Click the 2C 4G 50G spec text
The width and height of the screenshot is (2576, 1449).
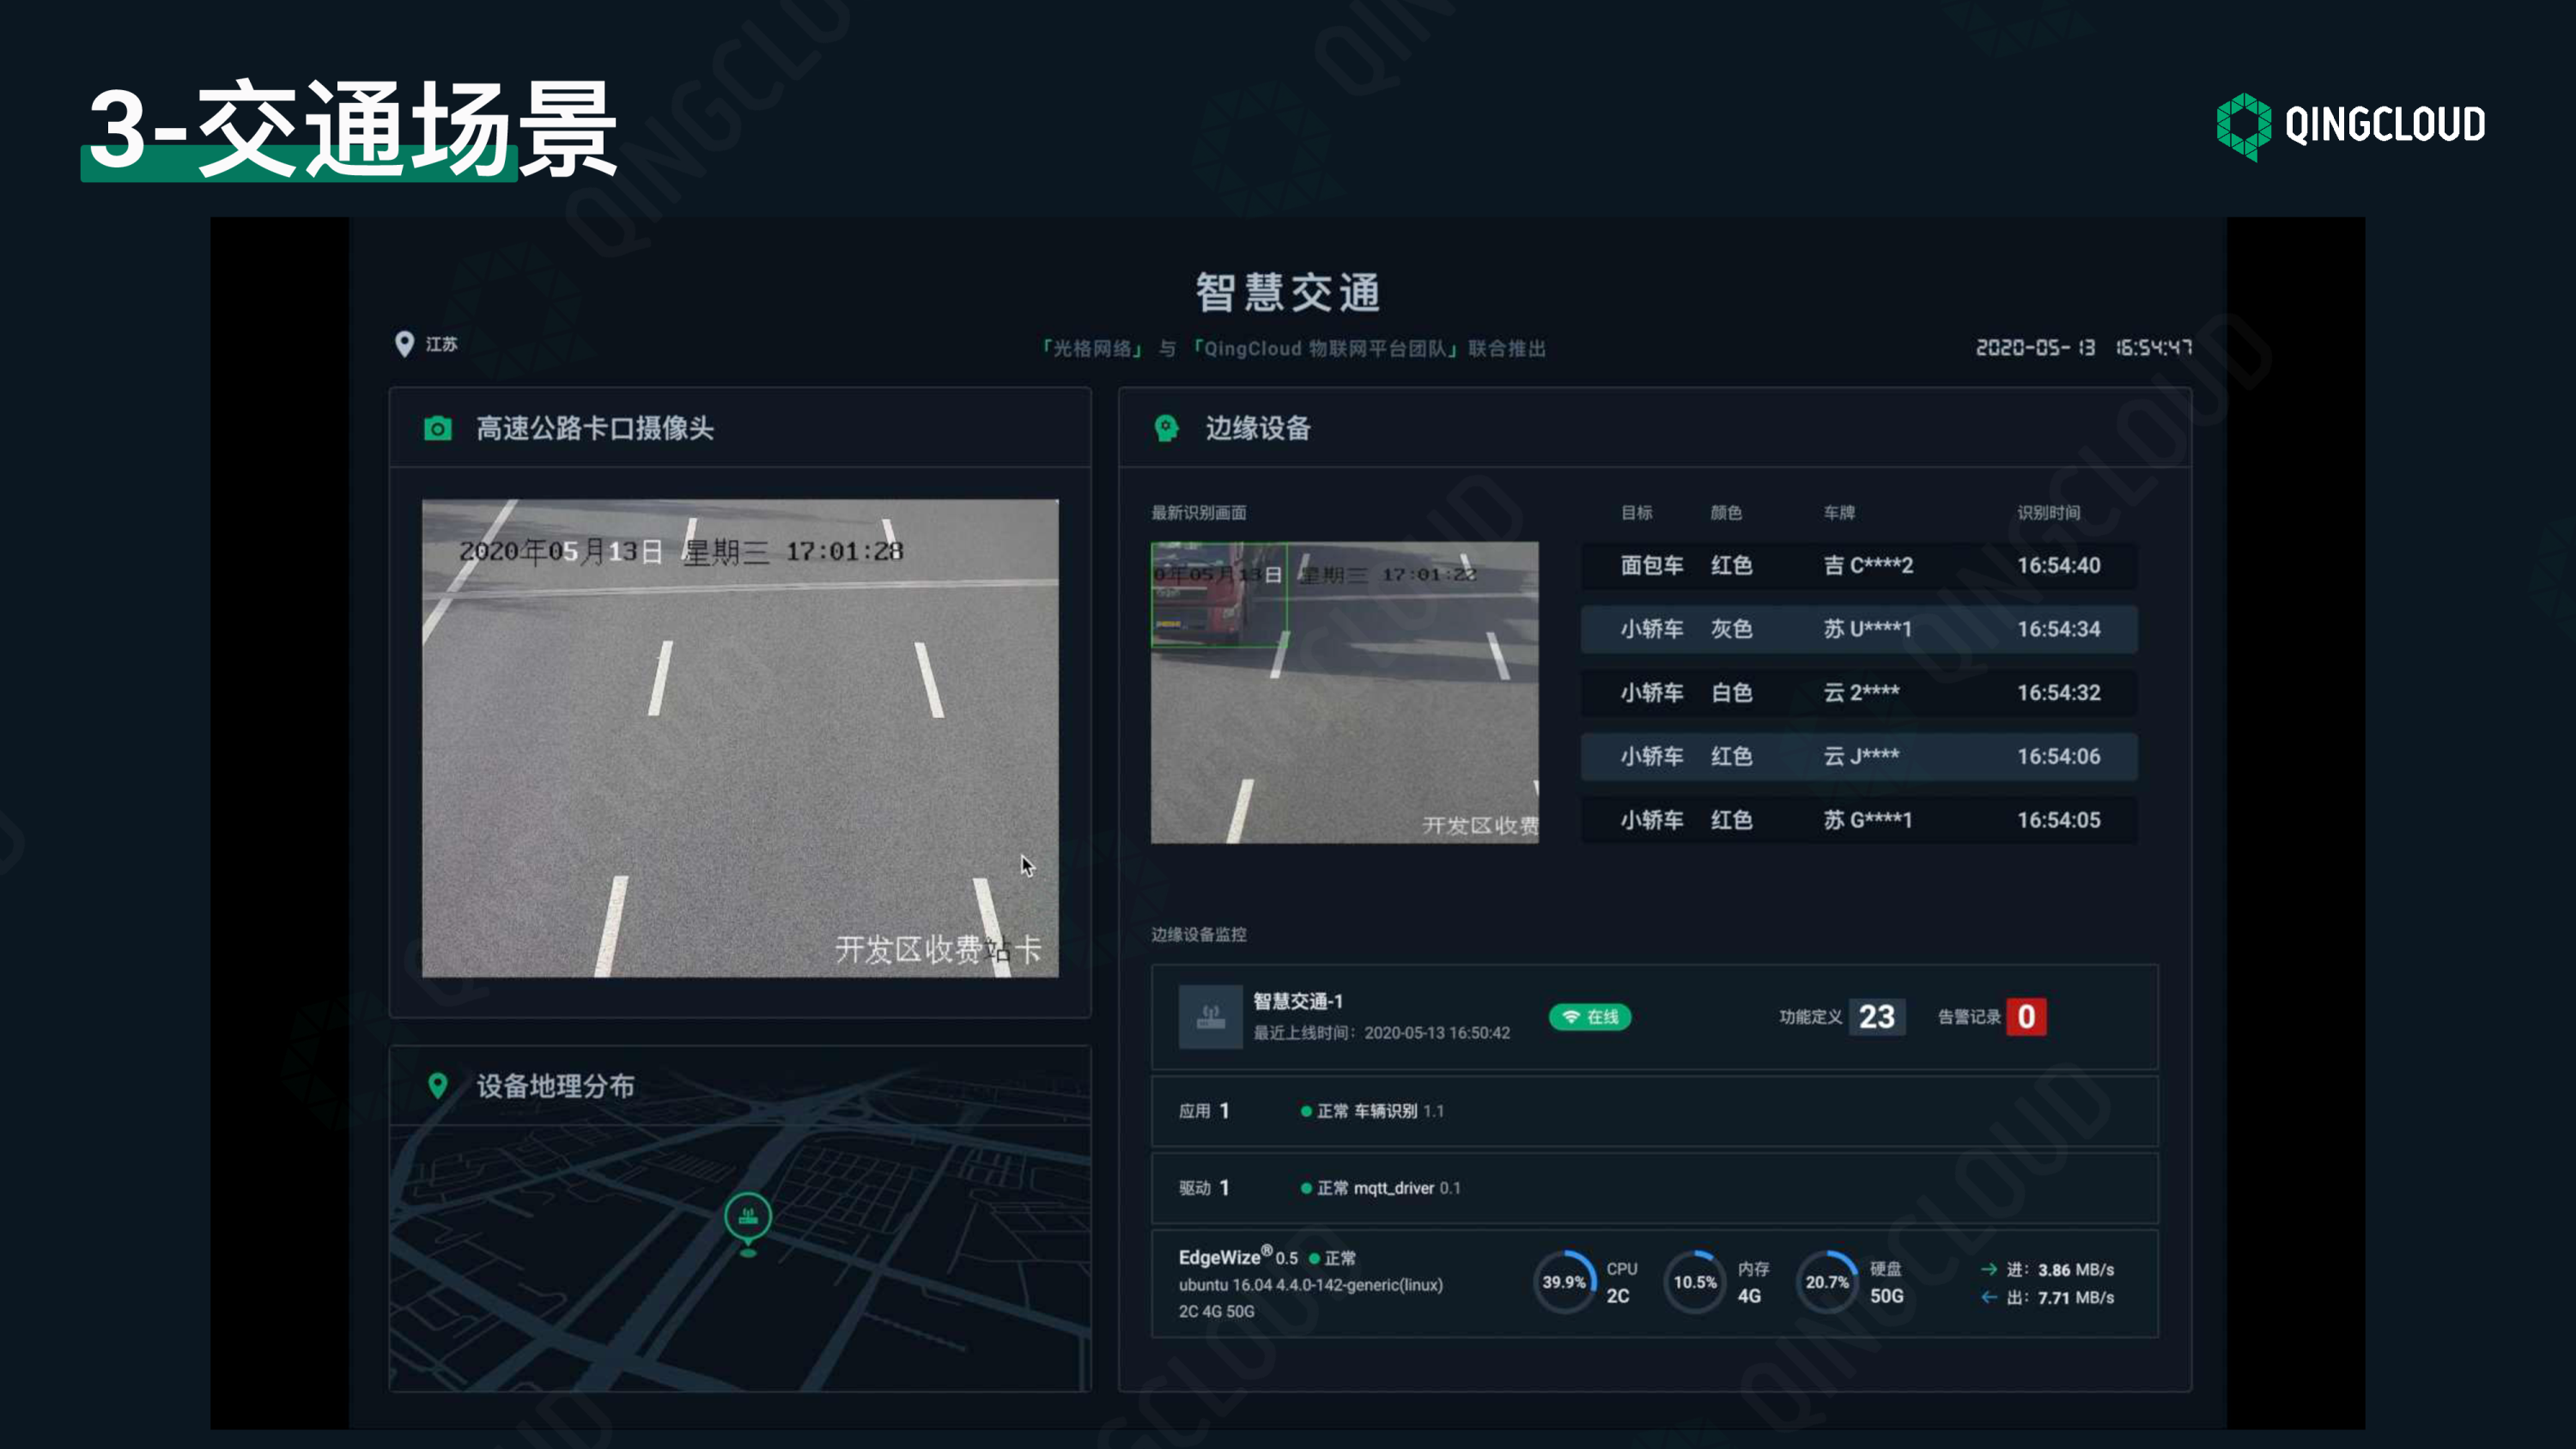click(x=1216, y=1311)
